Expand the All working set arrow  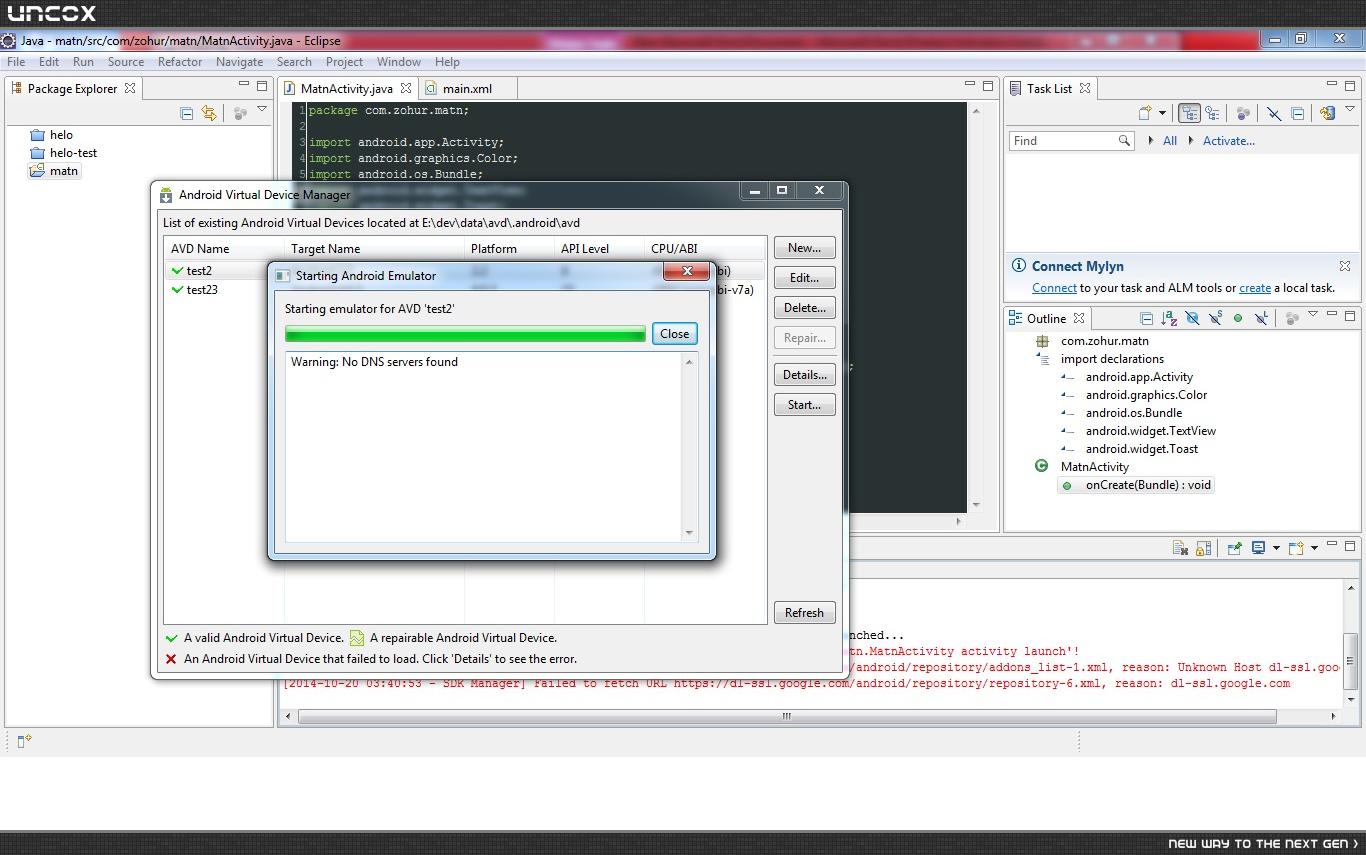tap(1151, 141)
